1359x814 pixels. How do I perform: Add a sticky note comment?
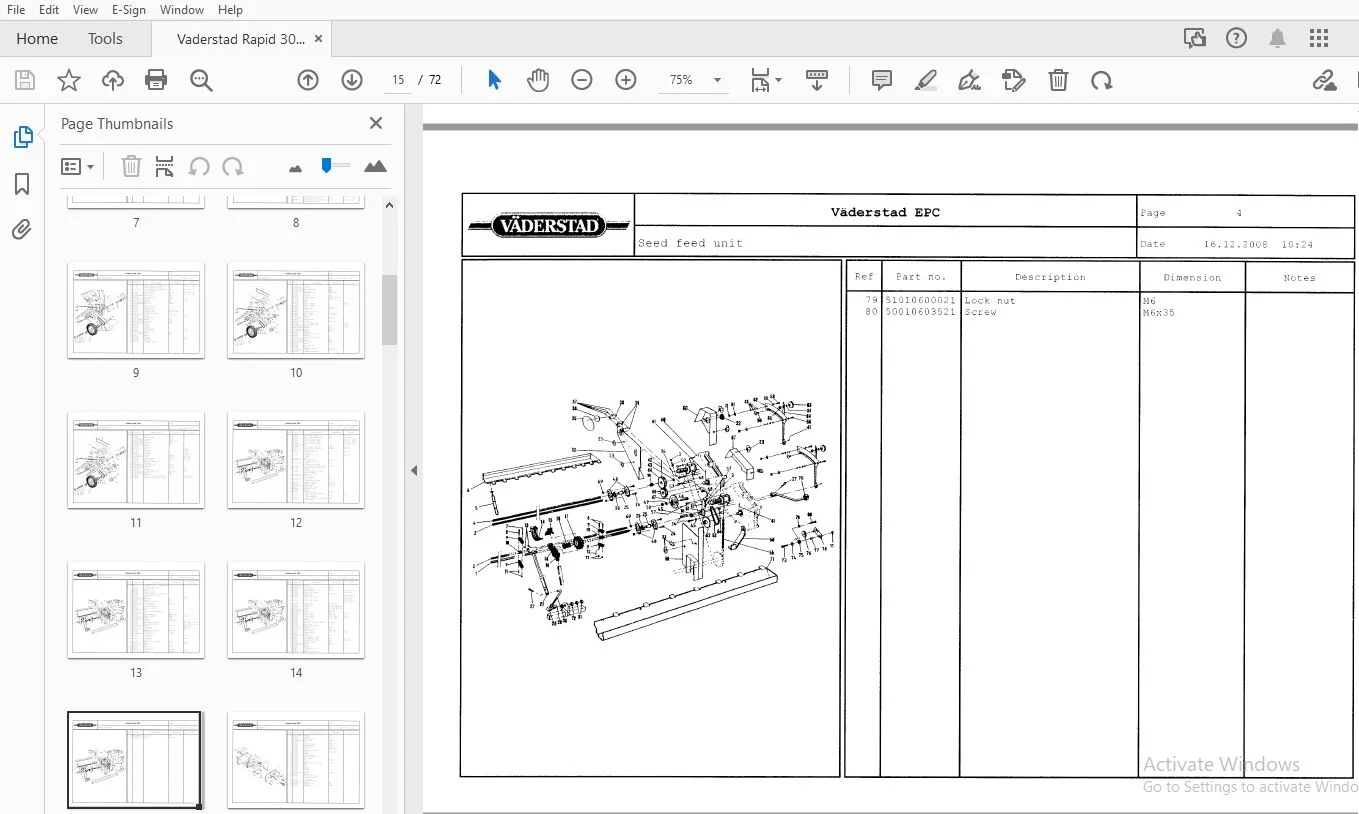882,80
